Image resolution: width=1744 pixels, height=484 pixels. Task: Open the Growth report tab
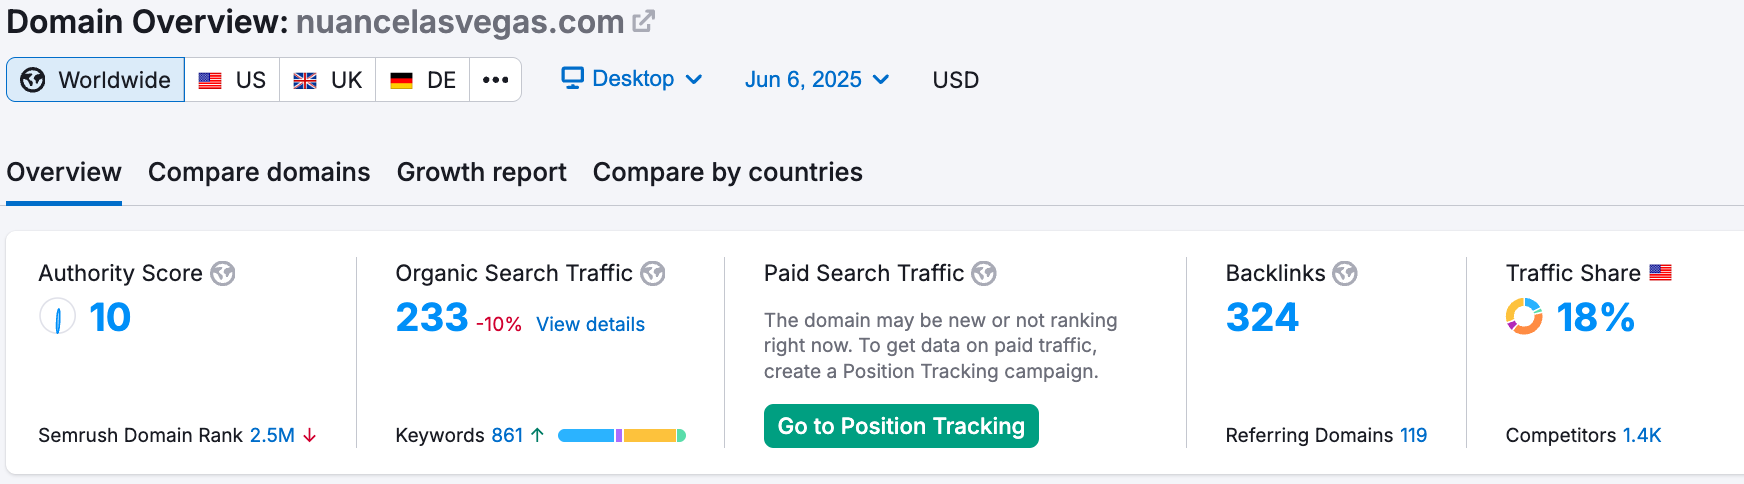tap(481, 172)
